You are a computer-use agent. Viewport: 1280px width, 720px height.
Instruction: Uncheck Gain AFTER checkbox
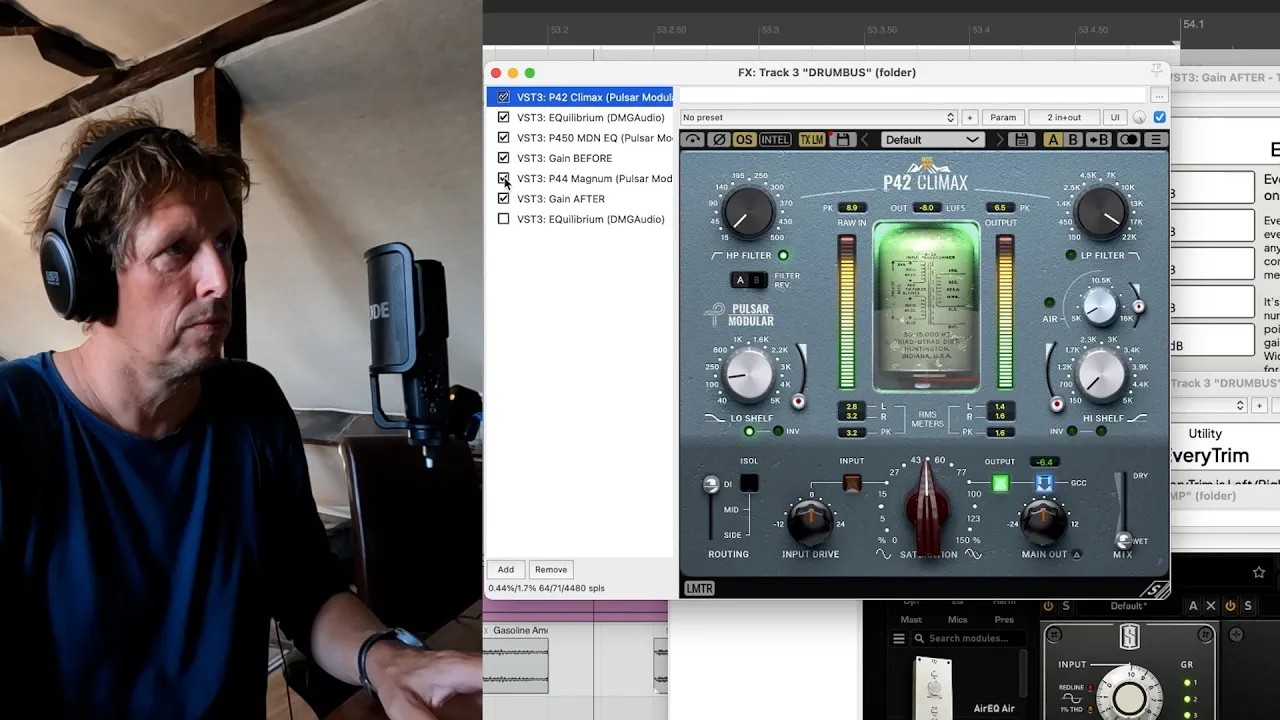tap(503, 199)
